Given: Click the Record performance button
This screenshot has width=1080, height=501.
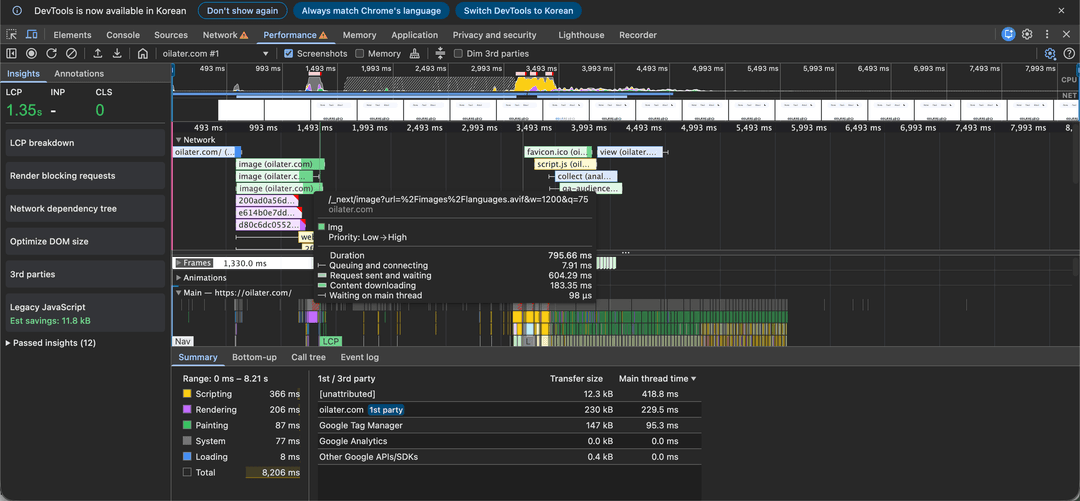Looking at the screenshot, I should pos(32,53).
